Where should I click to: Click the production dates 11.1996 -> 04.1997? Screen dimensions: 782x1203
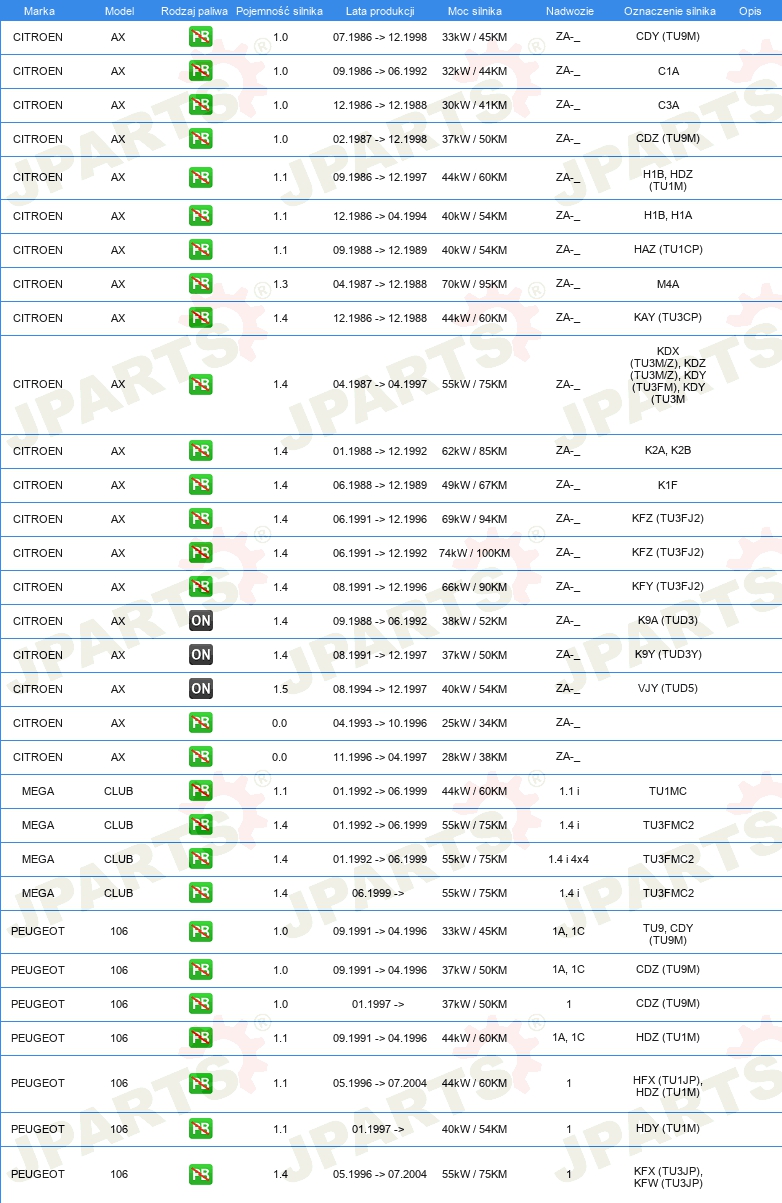coord(380,757)
